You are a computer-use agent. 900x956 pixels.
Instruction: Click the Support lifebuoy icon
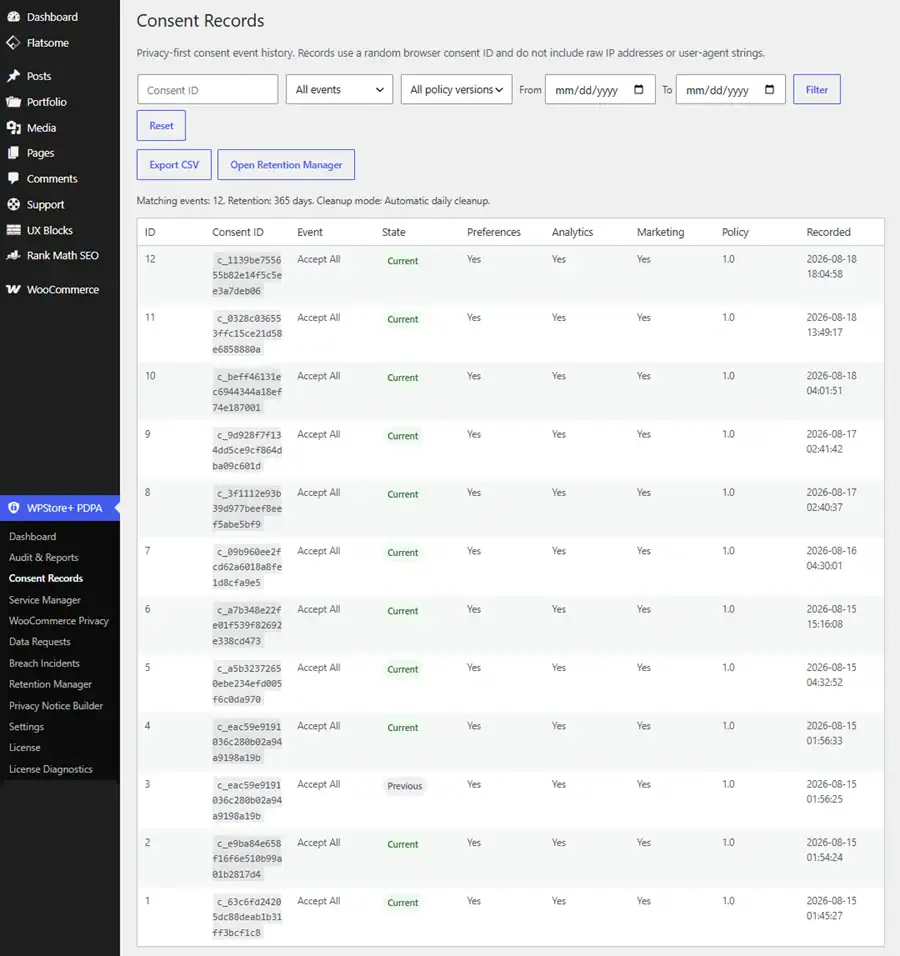click(13, 204)
